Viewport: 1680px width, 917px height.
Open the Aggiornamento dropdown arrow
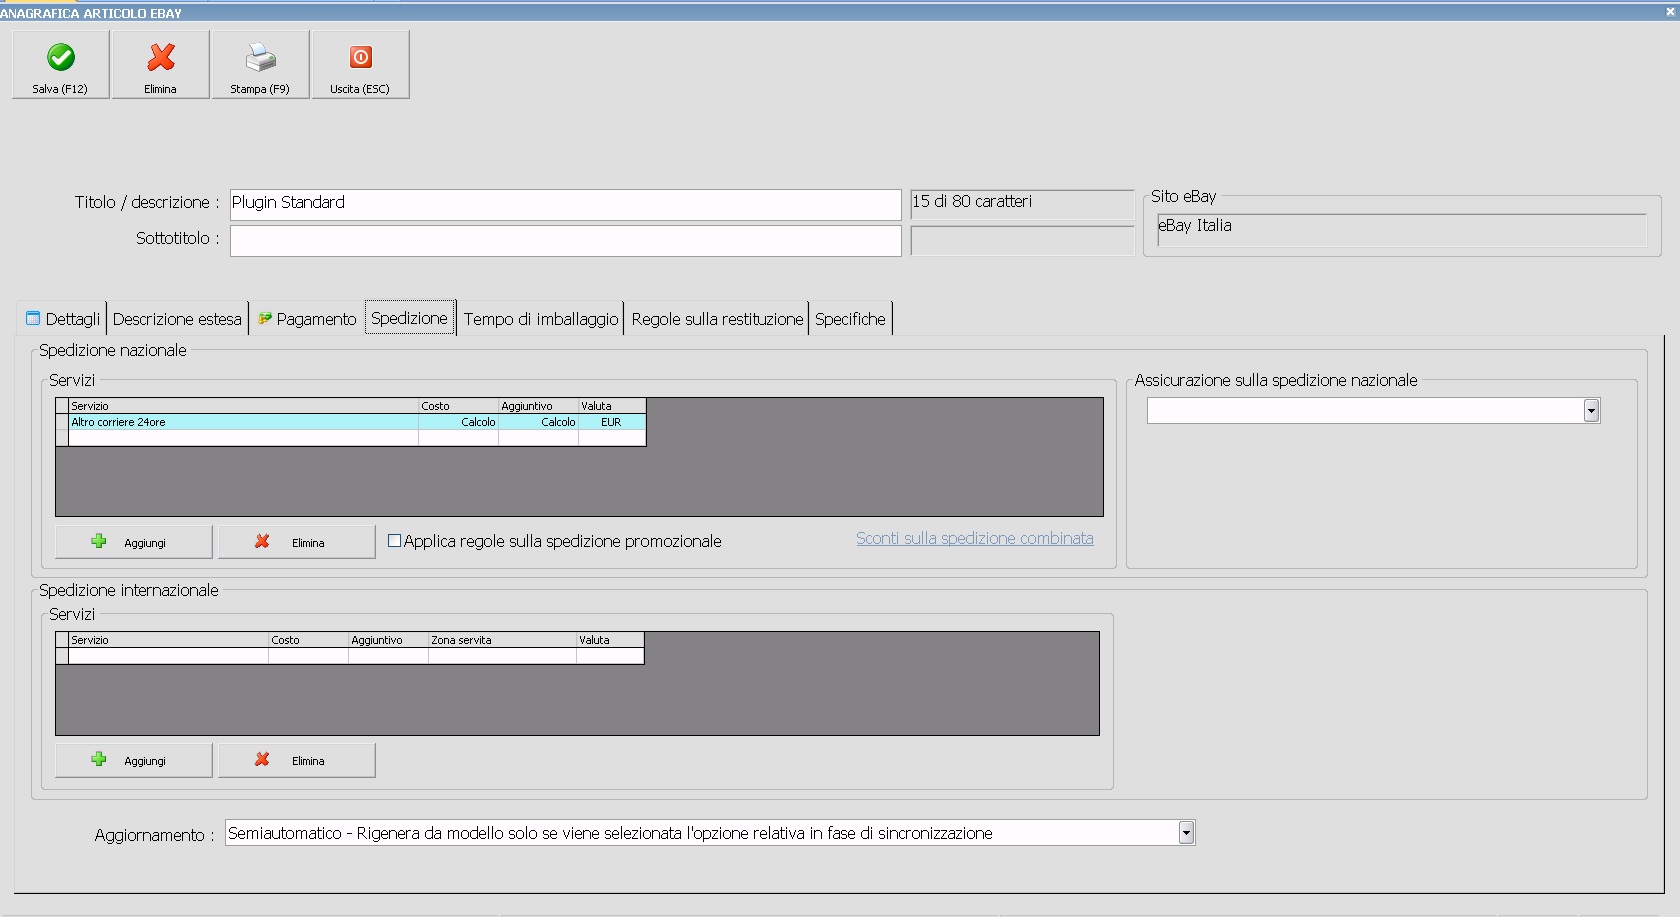coord(1186,833)
